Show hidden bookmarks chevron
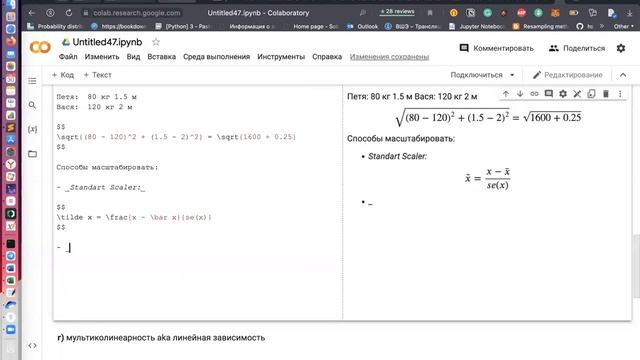Viewport: 640px width, 360px height. click(x=602, y=26)
